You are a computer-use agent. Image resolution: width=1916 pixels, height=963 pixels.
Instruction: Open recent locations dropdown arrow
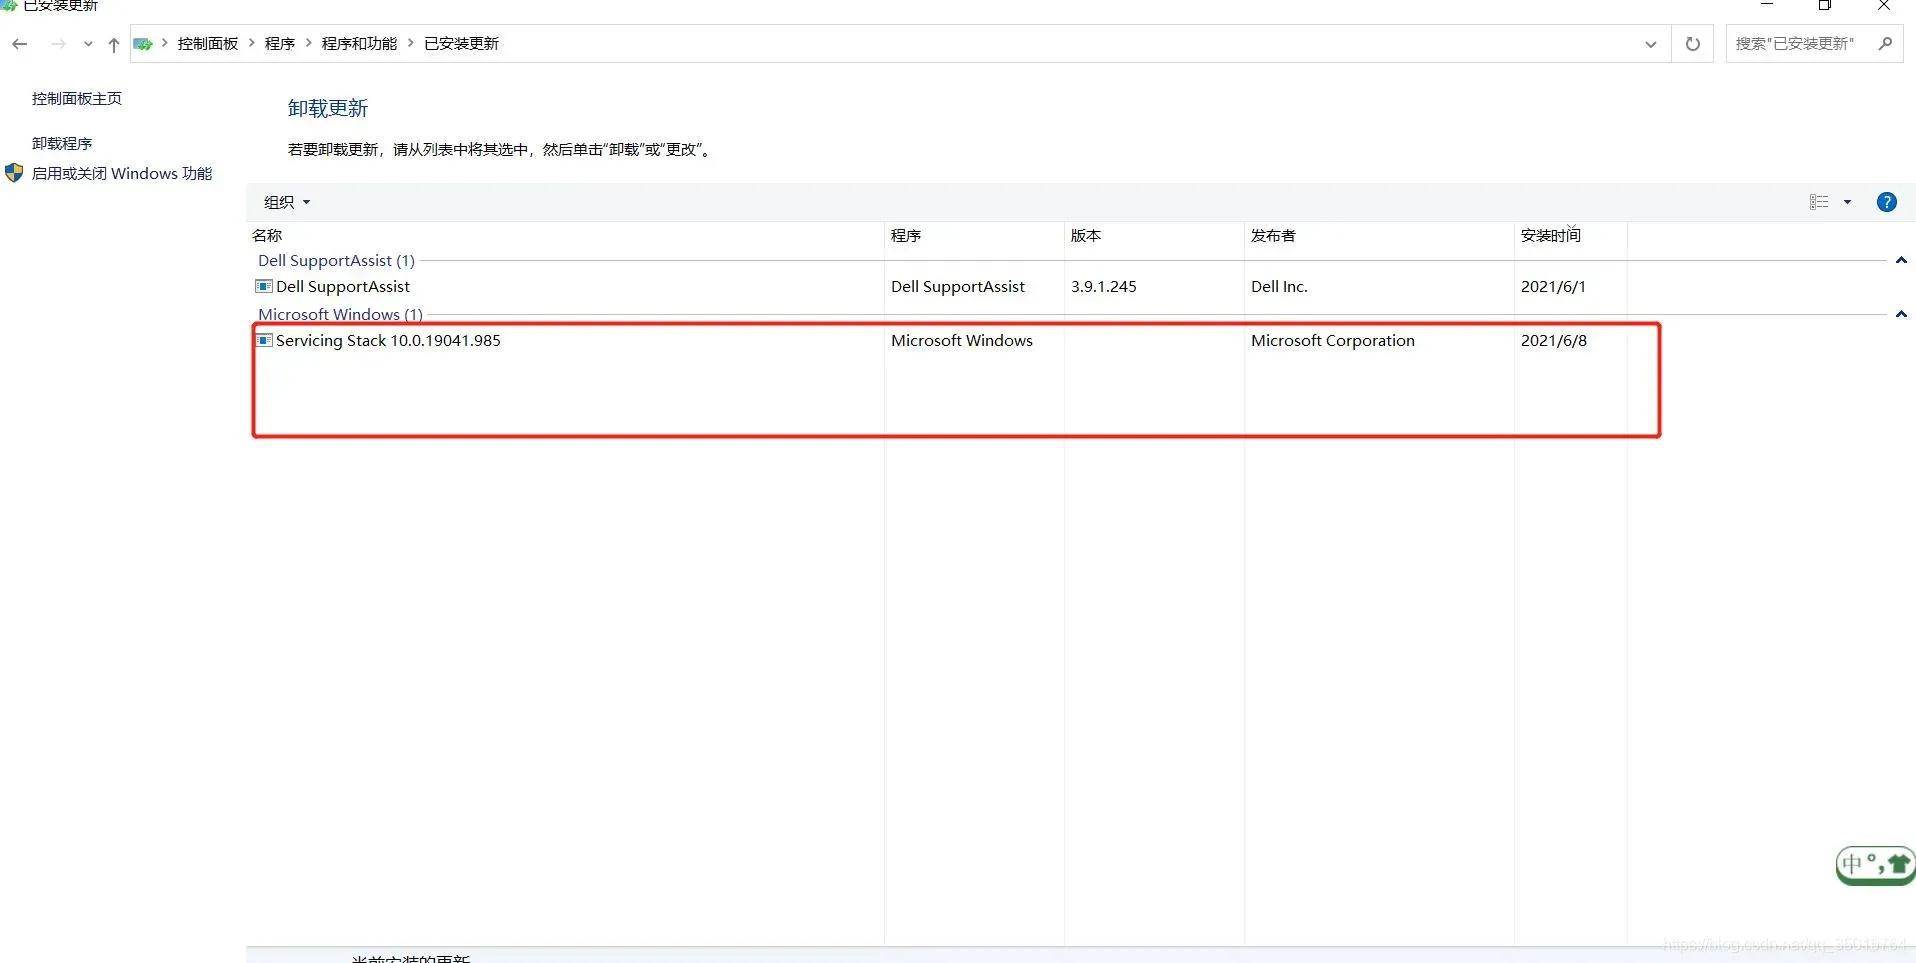pos(88,44)
